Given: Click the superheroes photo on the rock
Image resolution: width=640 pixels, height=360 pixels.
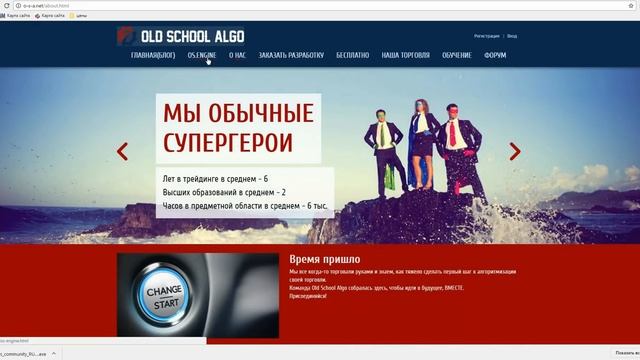Looking at the screenshot, I should click(423, 149).
